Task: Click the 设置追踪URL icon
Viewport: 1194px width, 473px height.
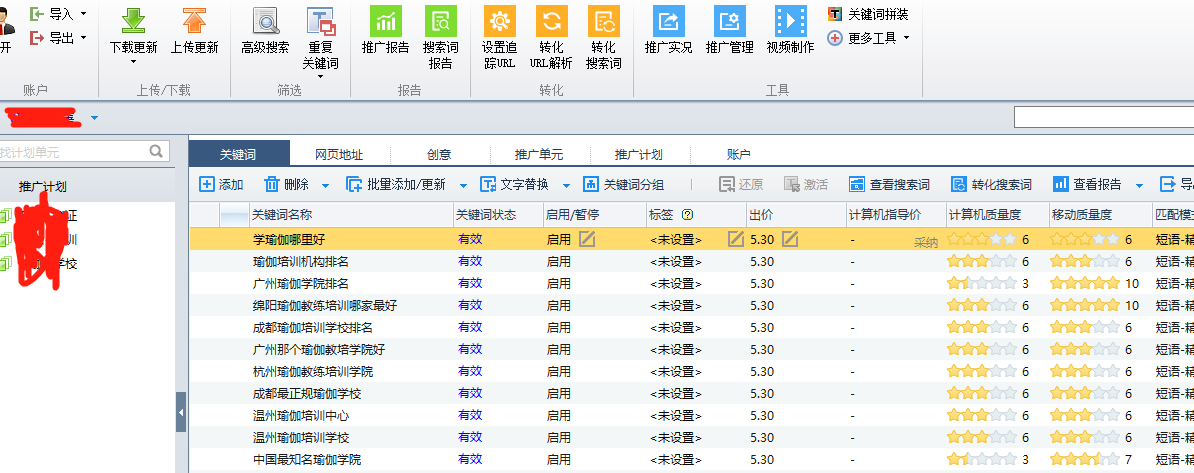Action: click(x=498, y=21)
